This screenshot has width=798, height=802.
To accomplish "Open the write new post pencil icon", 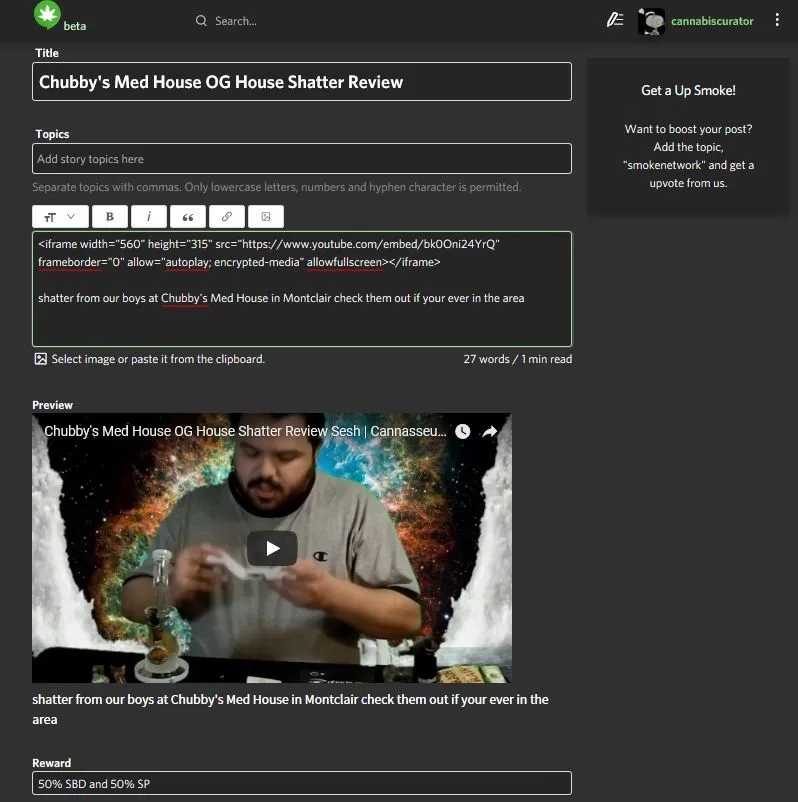I will pos(614,20).
